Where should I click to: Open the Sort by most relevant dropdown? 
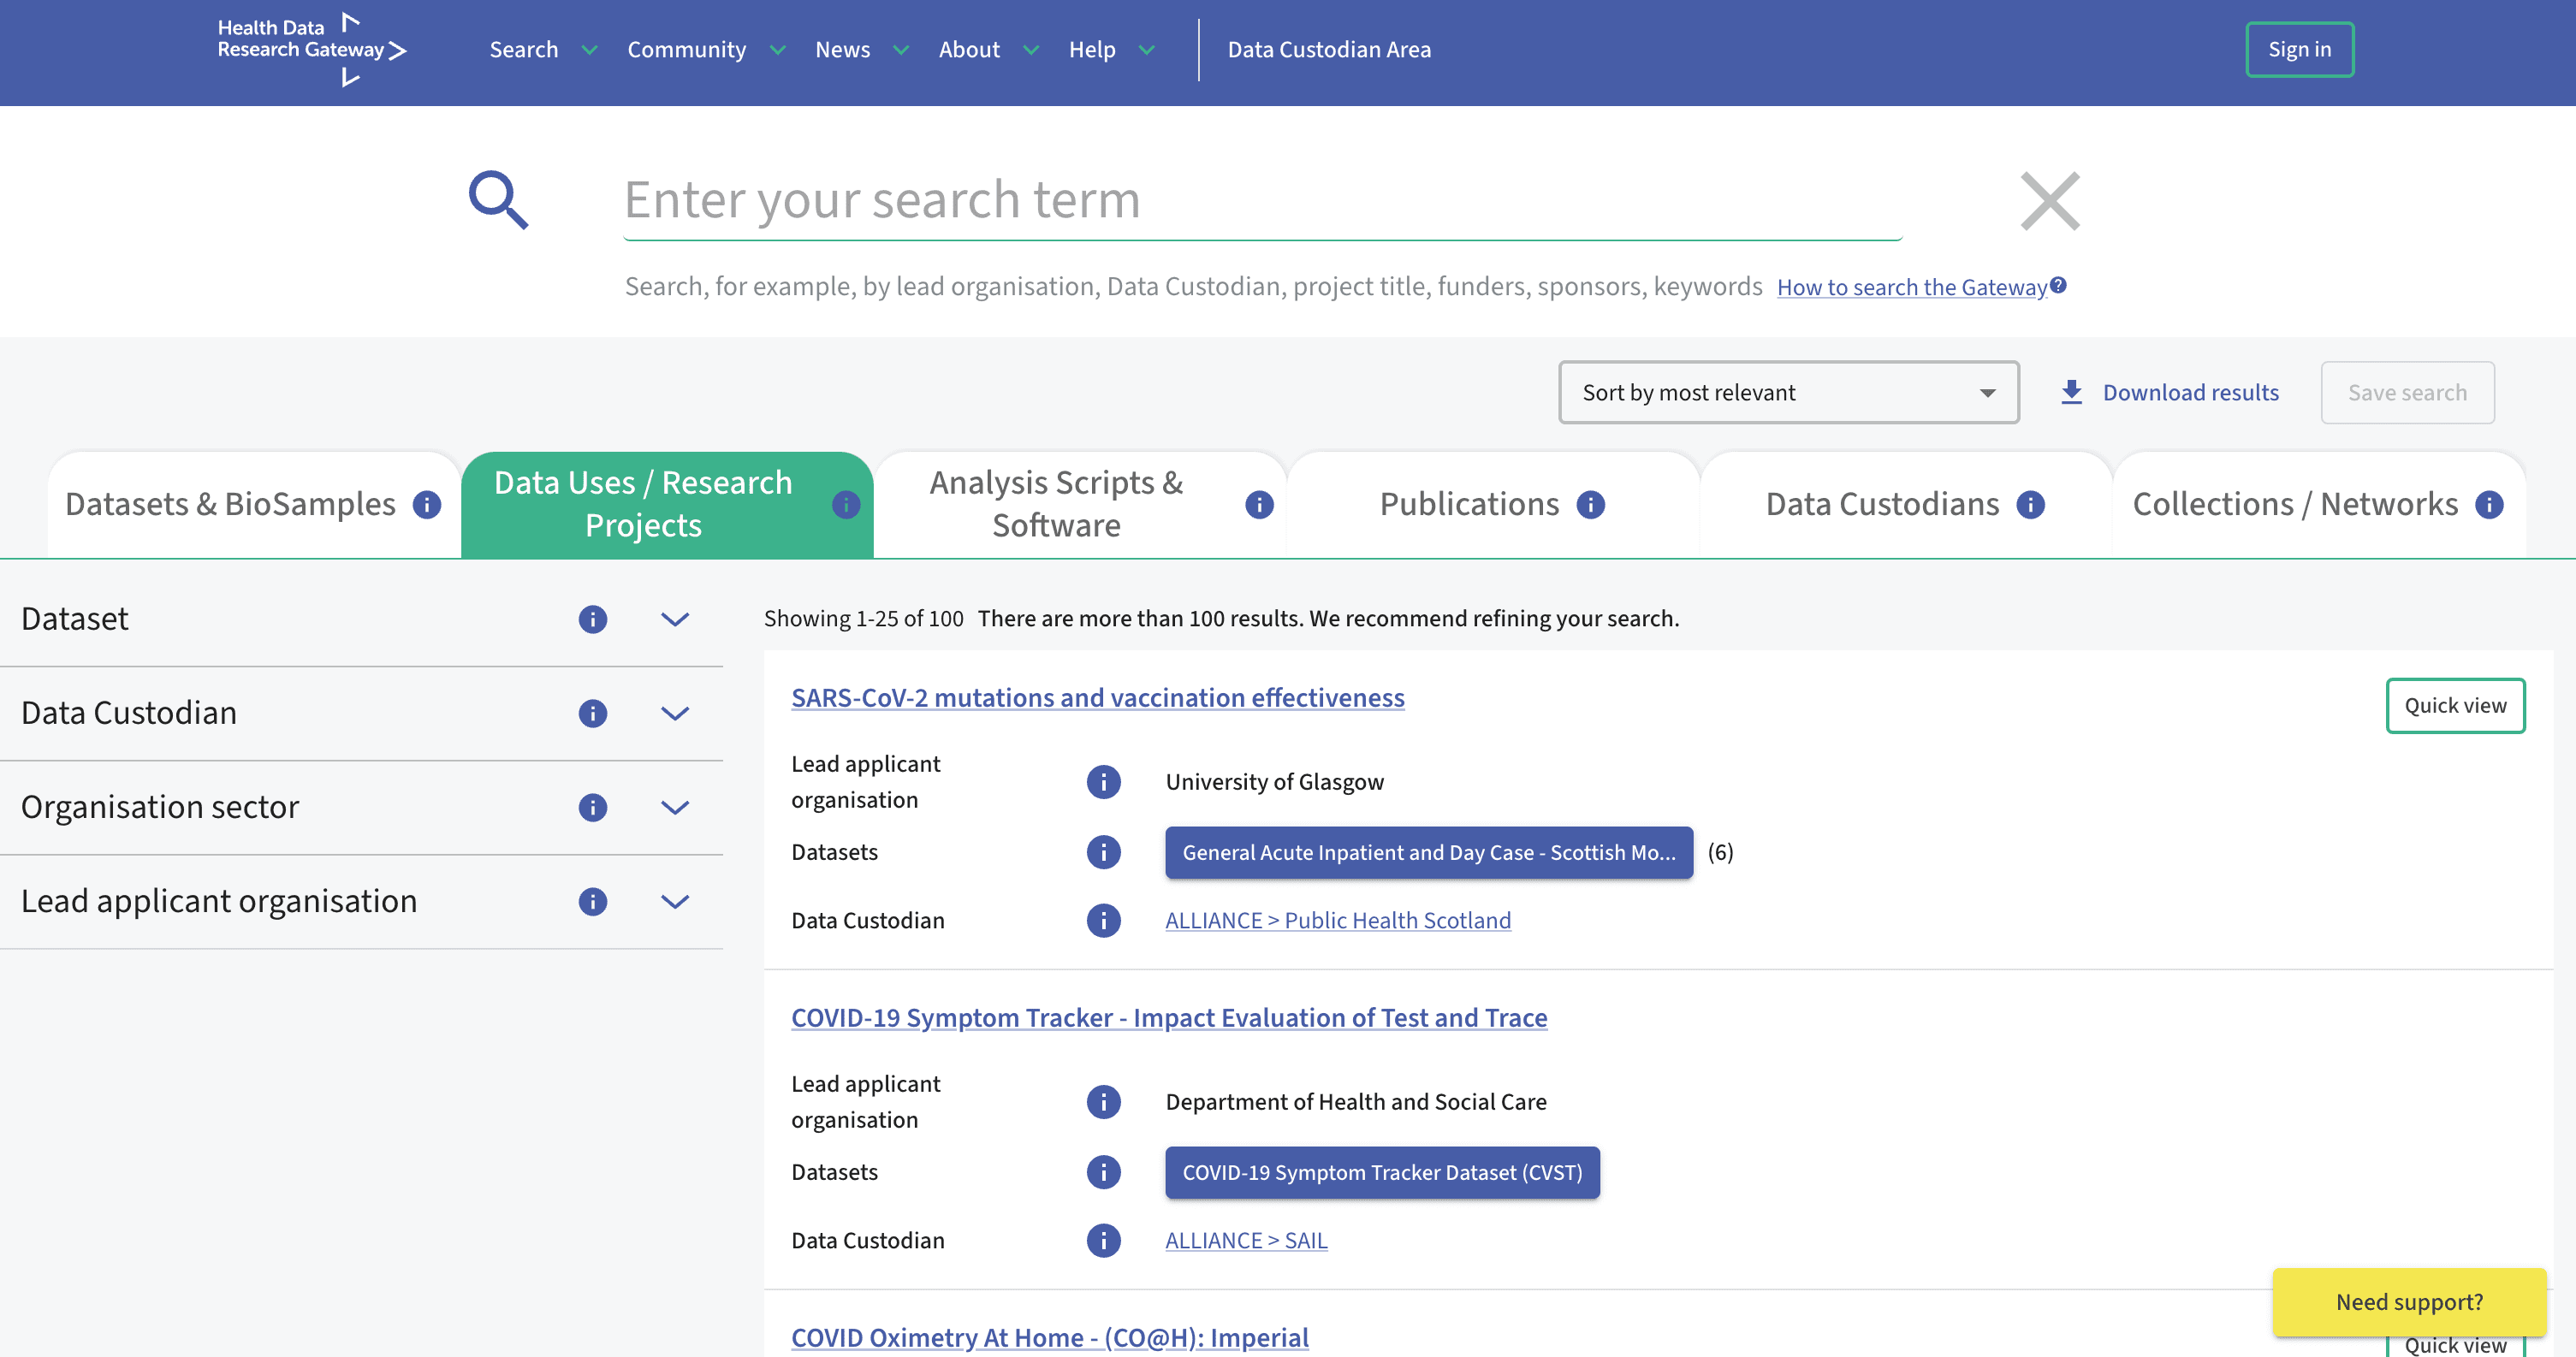pos(1788,392)
